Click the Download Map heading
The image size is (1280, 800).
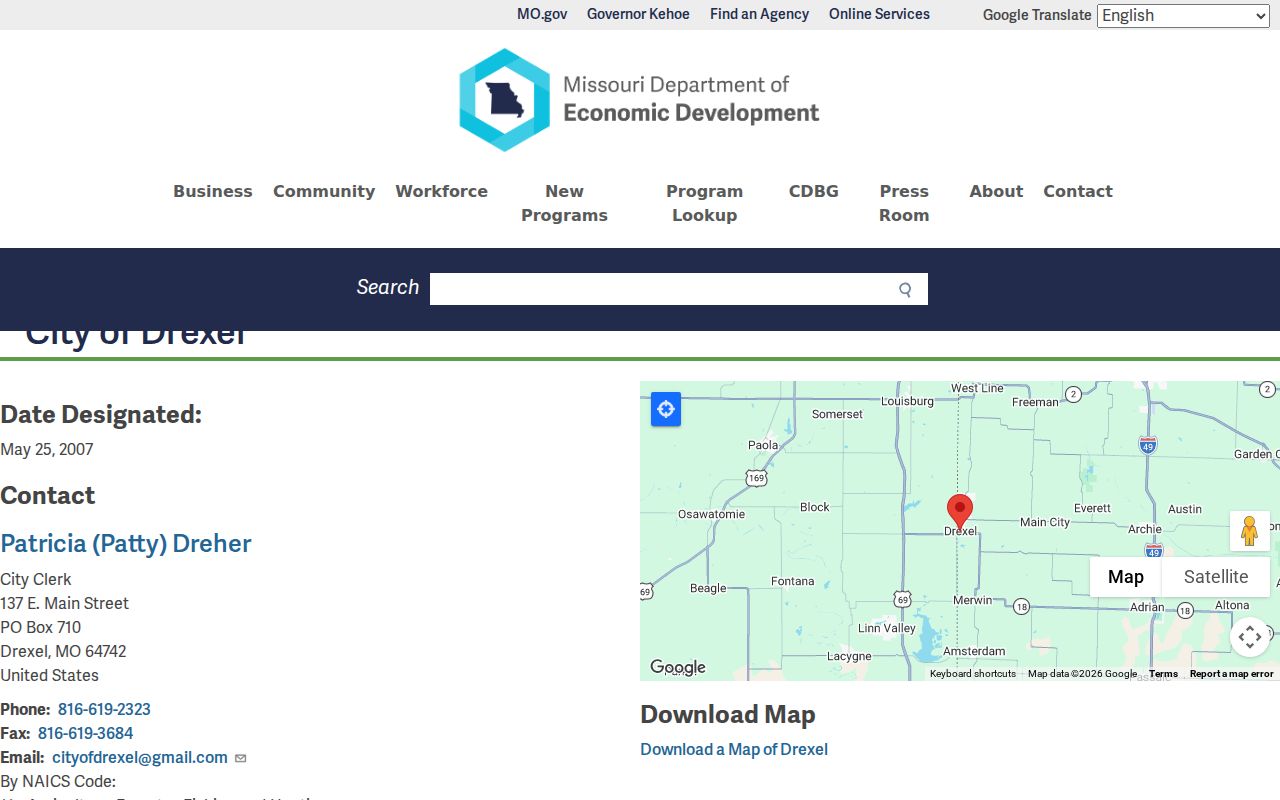728,714
